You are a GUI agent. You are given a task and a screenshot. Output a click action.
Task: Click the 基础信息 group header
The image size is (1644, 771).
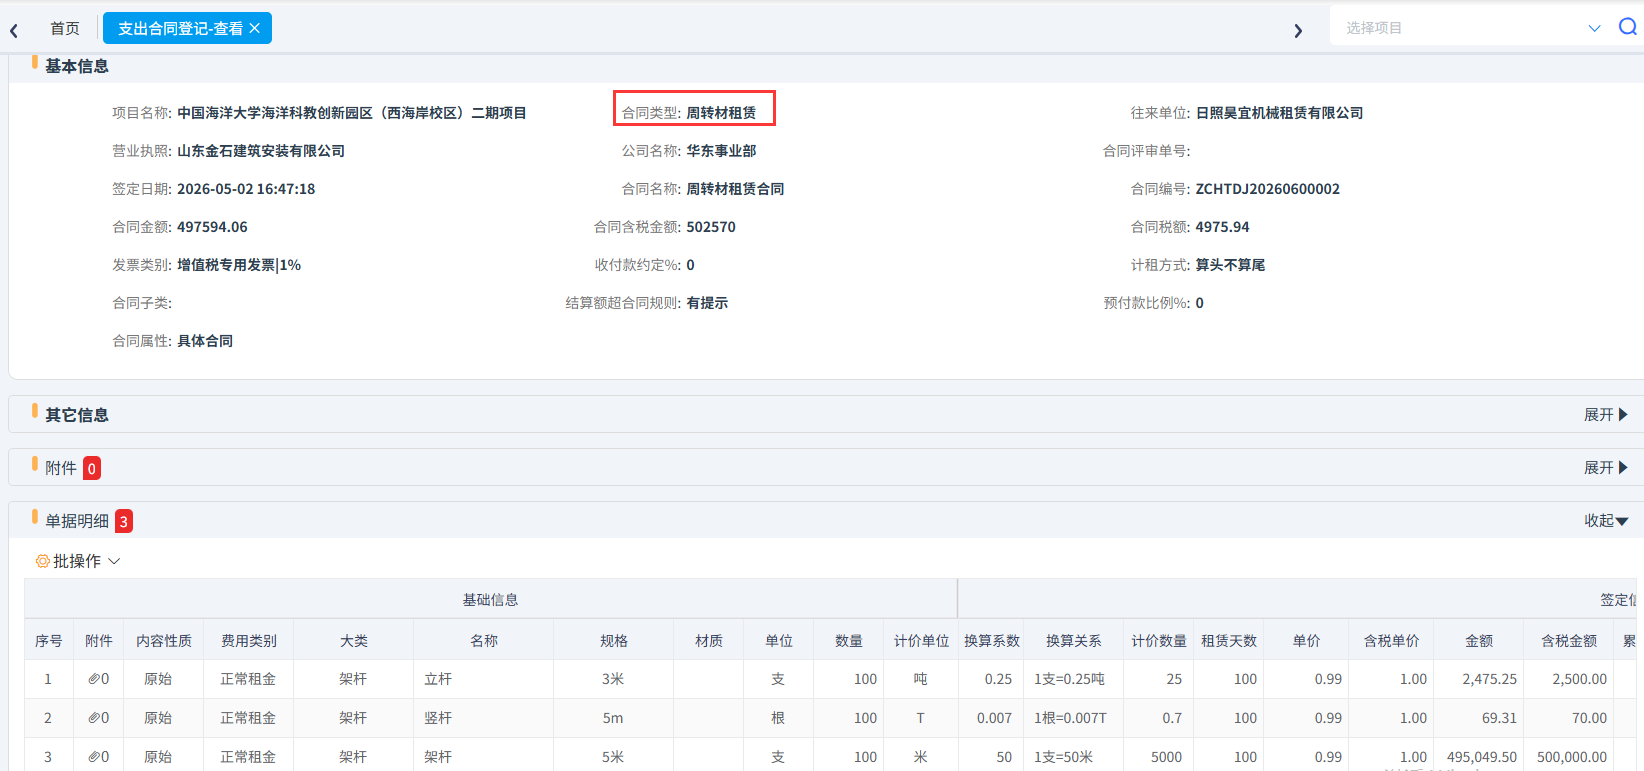coord(490,600)
